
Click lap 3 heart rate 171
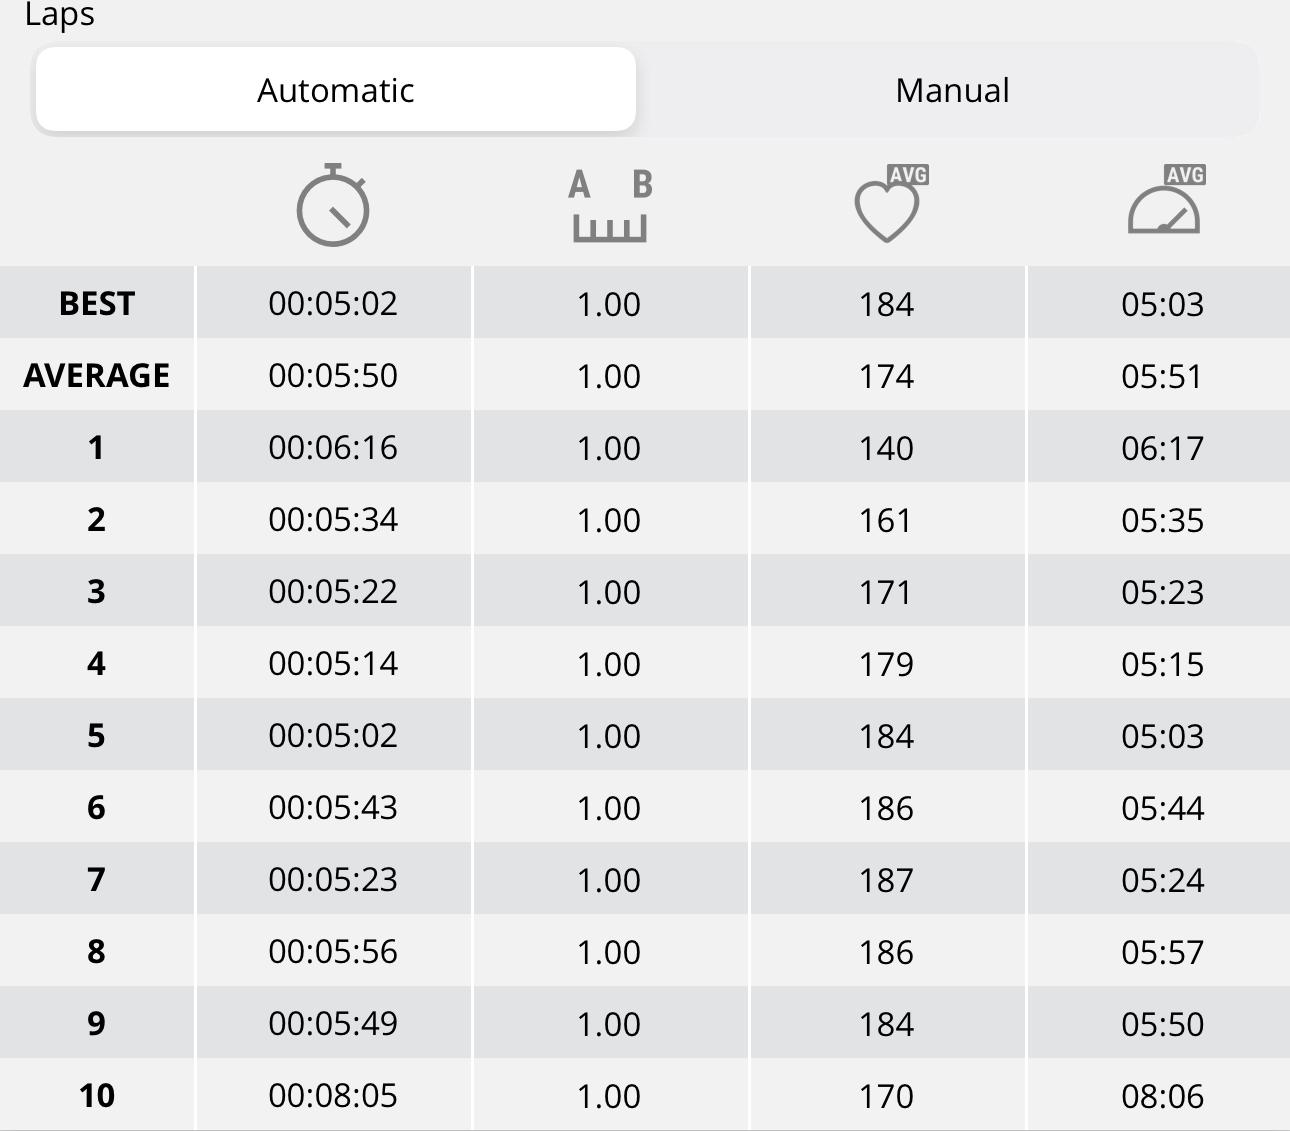886,592
